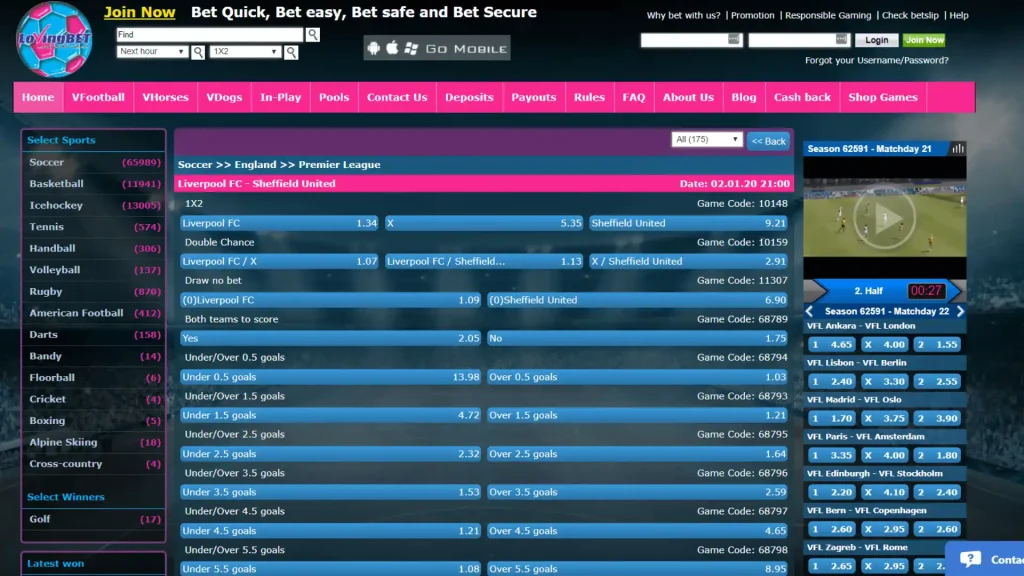
Task: Open the All (175) filter dropdown
Action: tap(707, 139)
